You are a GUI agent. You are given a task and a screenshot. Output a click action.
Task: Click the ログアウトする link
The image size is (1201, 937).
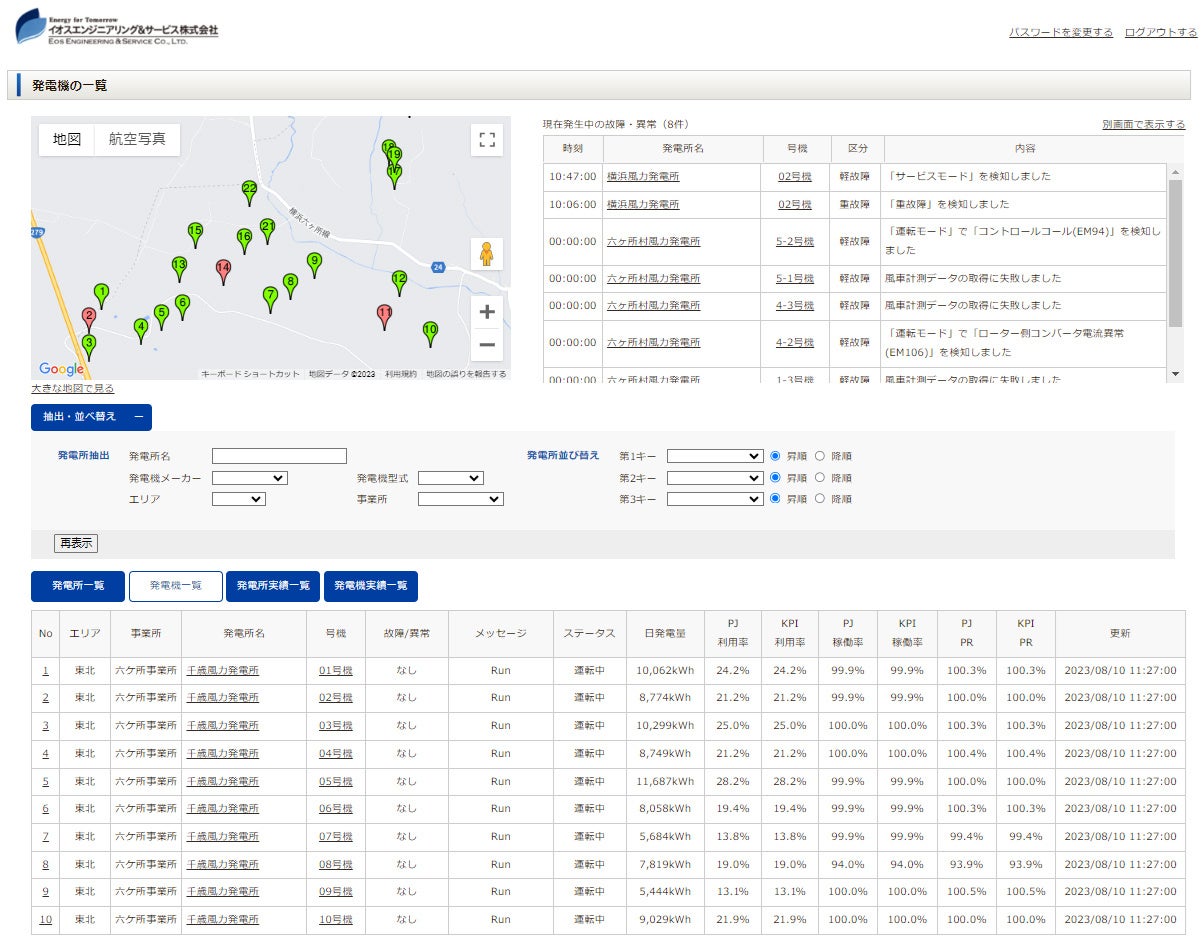(1160, 33)
